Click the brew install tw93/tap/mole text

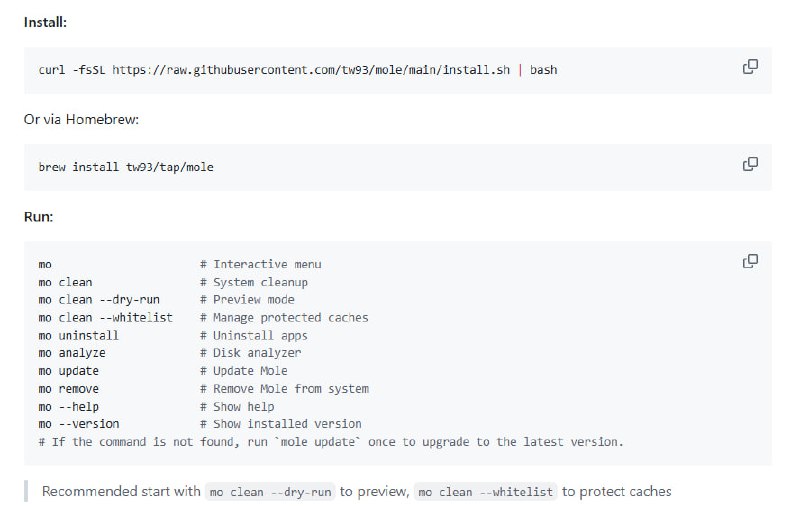126,167
